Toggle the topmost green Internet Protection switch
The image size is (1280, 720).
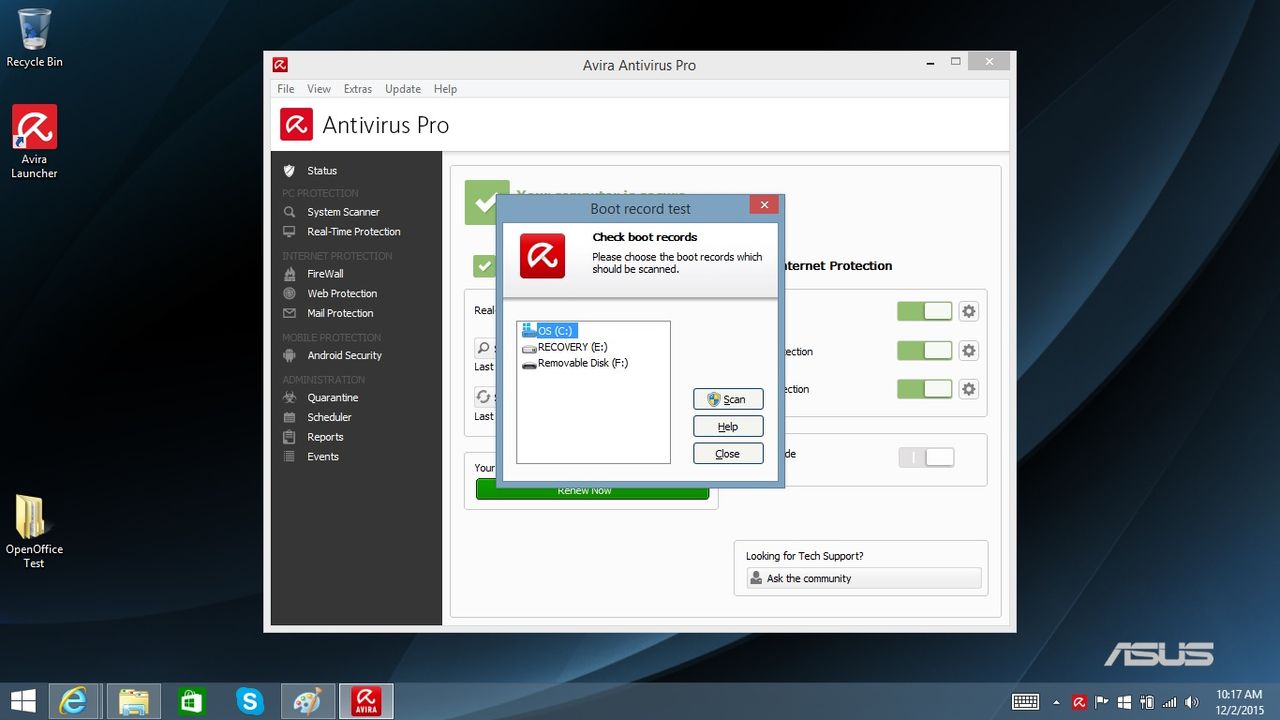pos(925,311)
